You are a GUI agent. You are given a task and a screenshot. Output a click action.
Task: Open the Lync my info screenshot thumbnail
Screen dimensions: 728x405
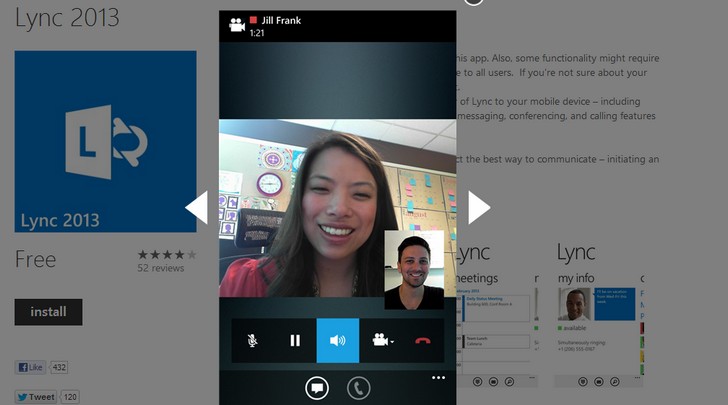click(x=598, y=314)
